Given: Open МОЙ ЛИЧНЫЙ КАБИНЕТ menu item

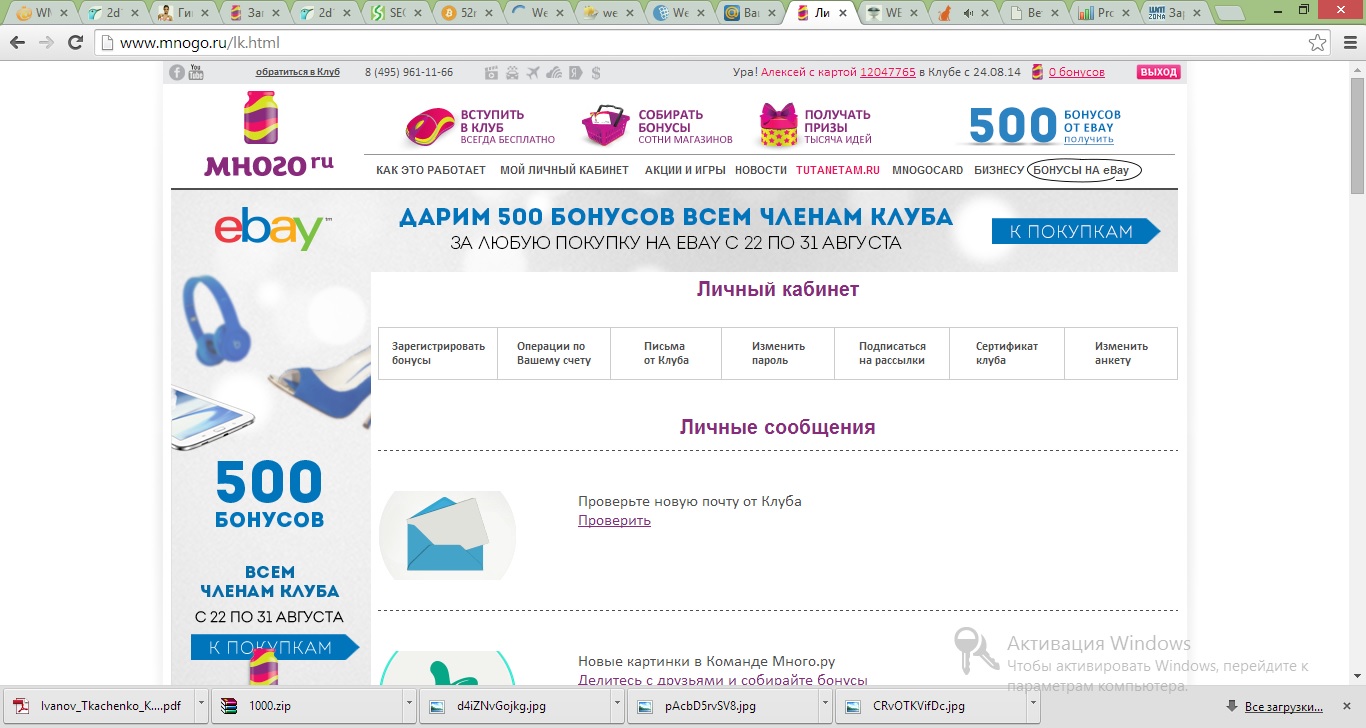Looking at the screenshot, I should click(564, 170).
